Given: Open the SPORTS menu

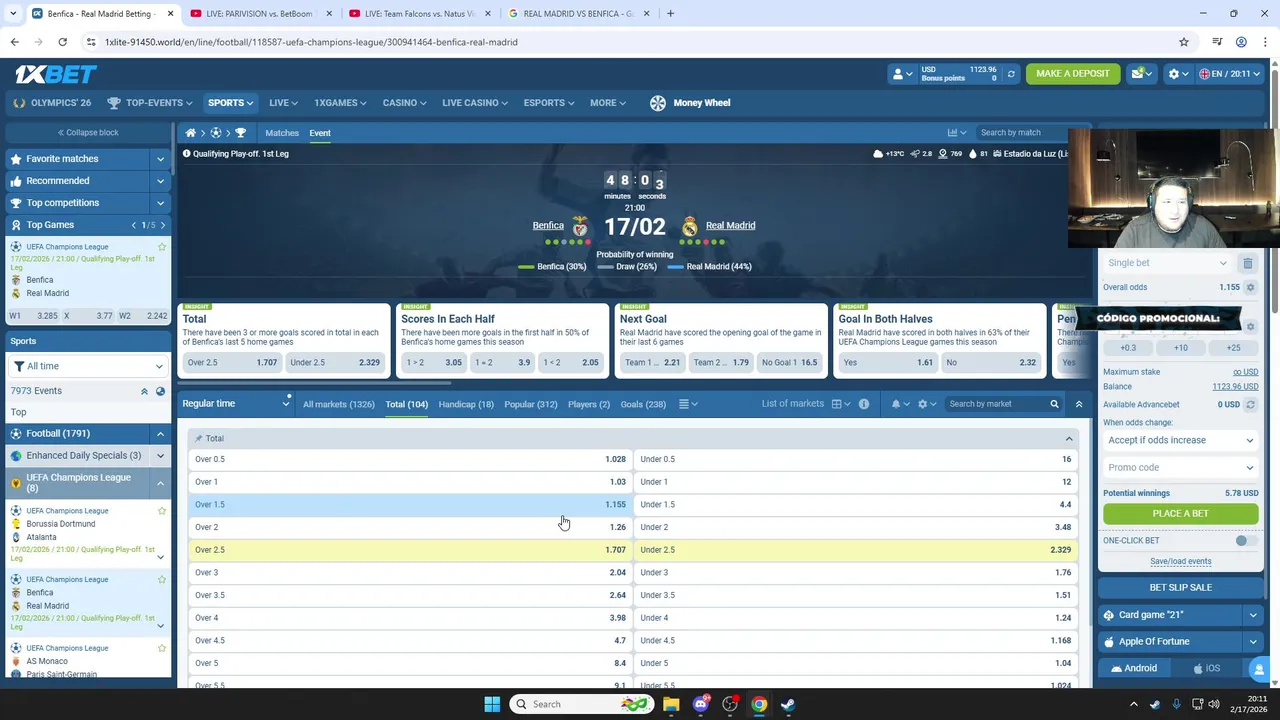Looking at the screenshot, I should click(x=231, y=103).
